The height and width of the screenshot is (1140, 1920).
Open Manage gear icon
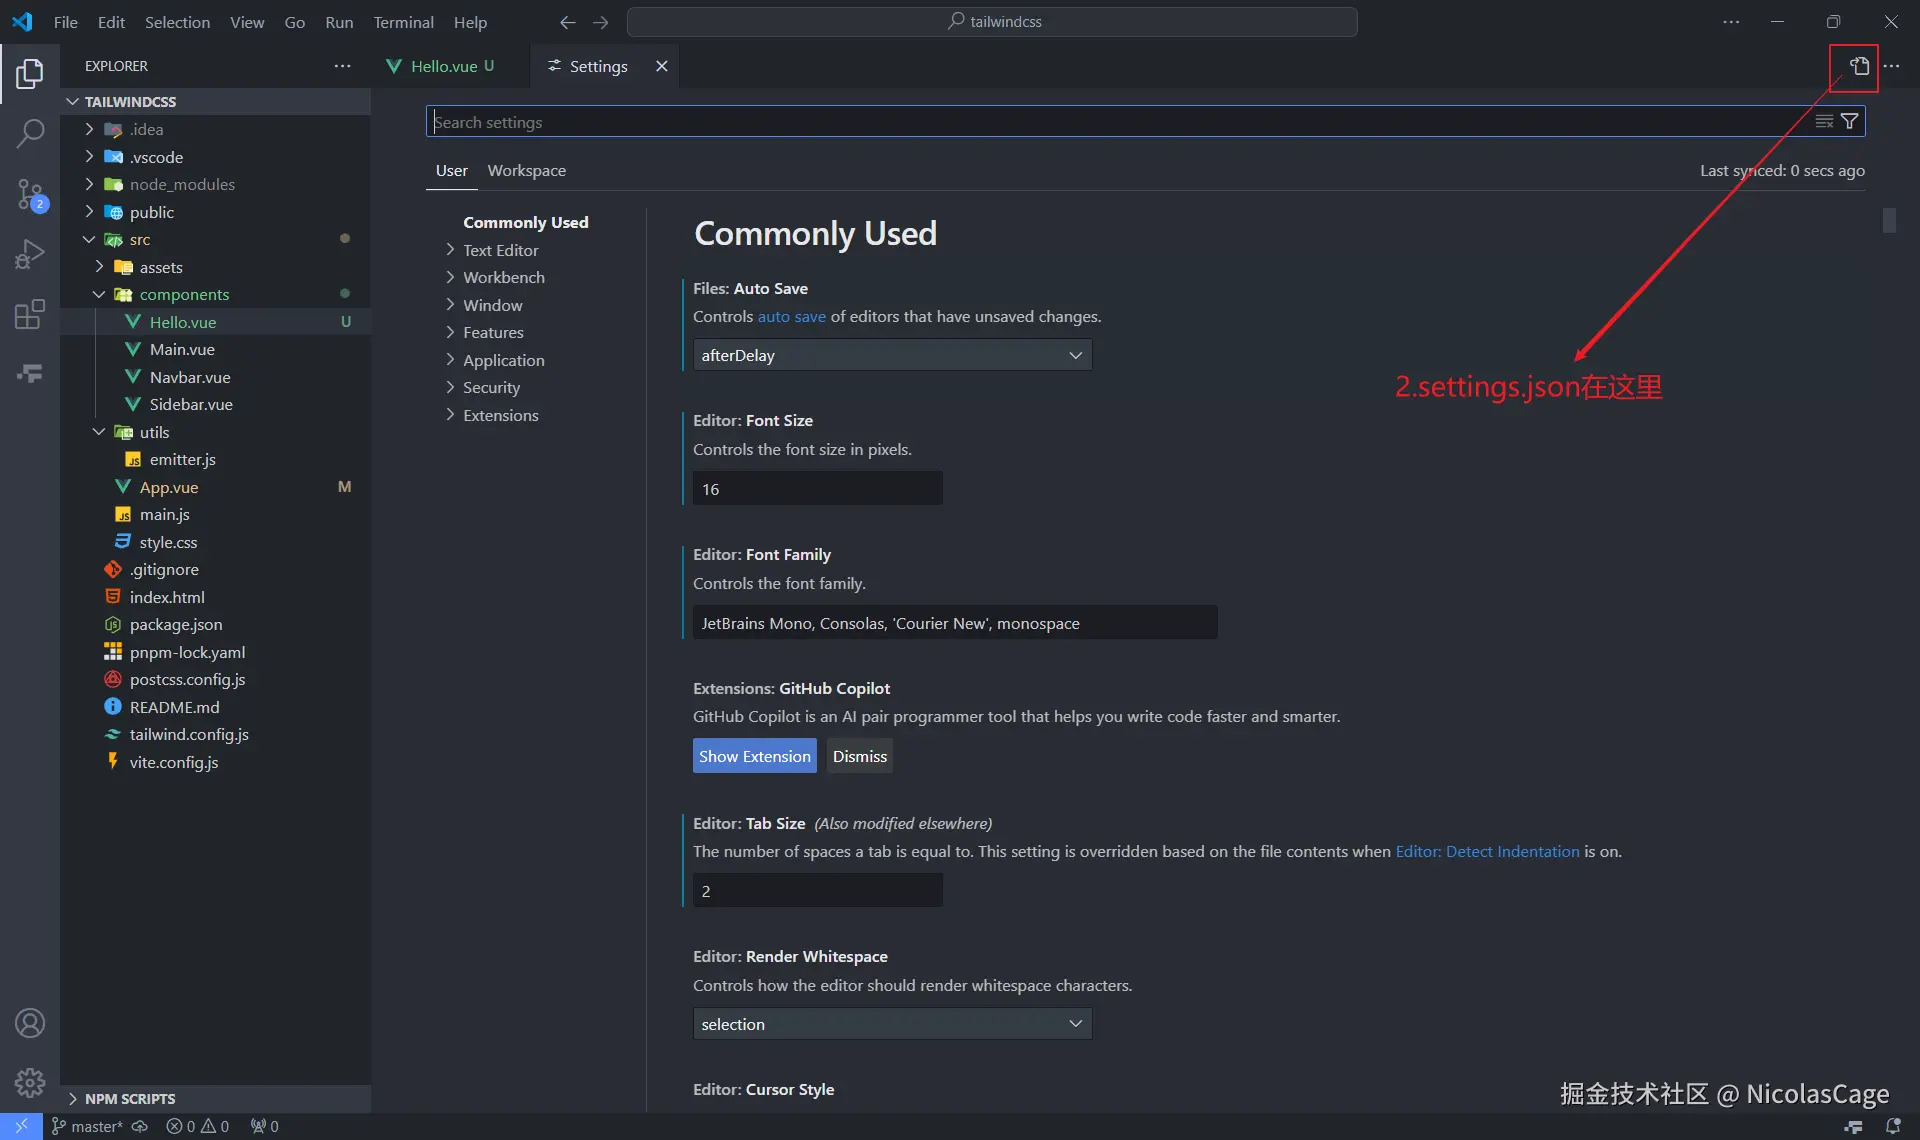point(30,1082)
